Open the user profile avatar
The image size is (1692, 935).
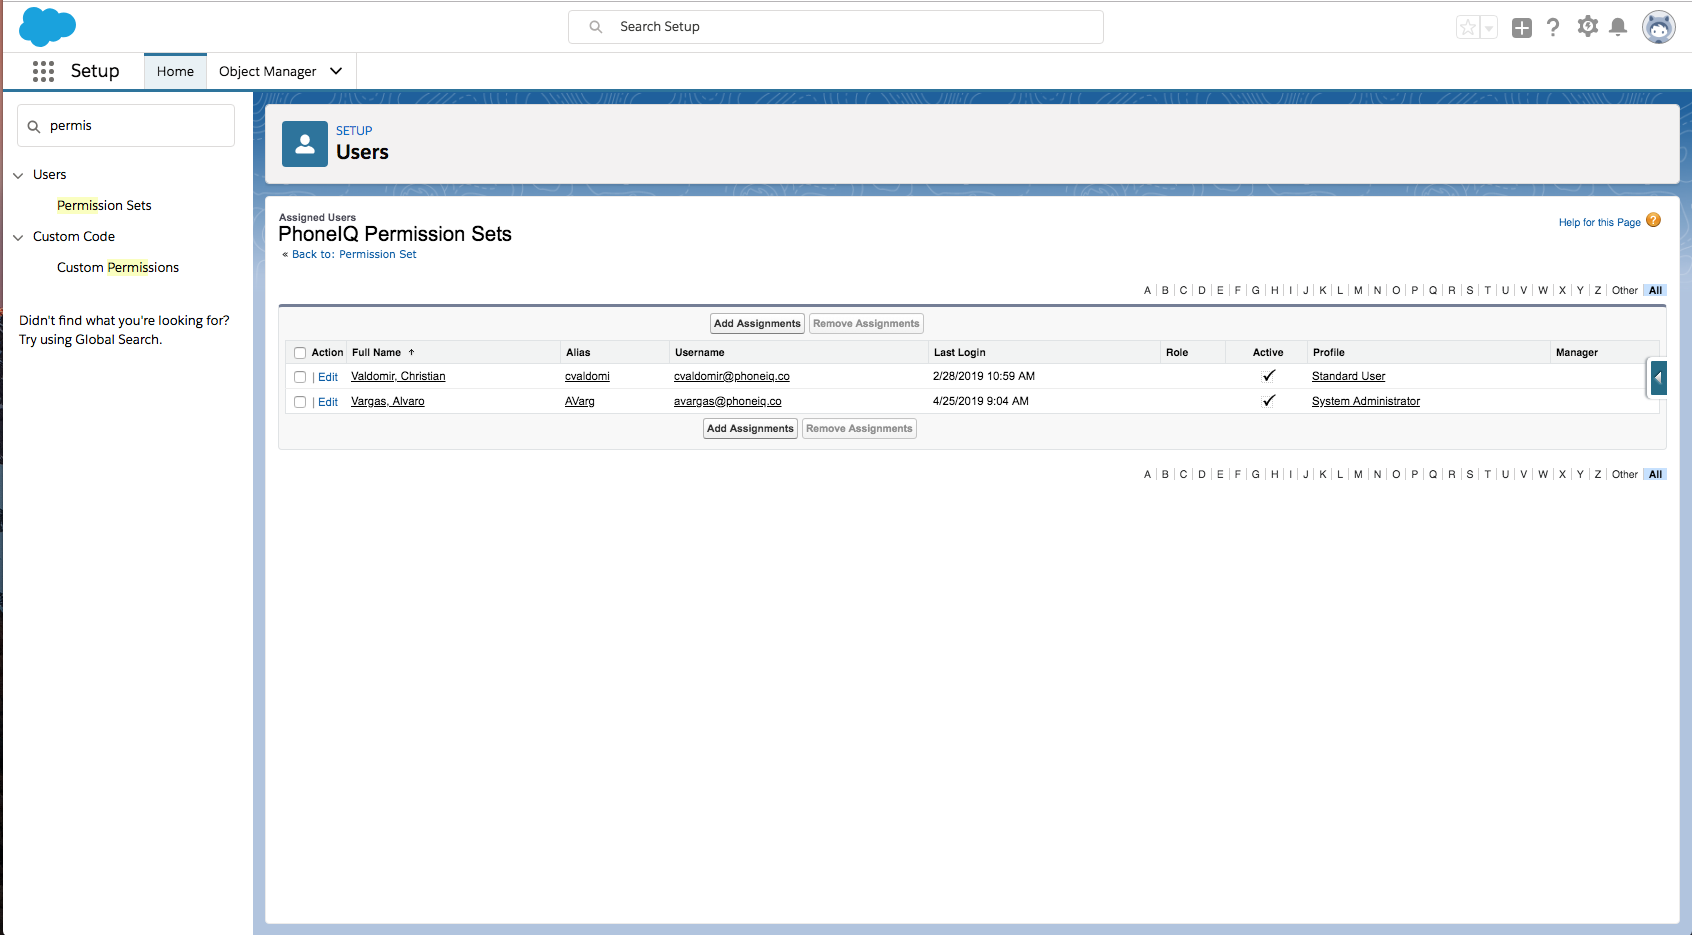tap(1658, 28)
